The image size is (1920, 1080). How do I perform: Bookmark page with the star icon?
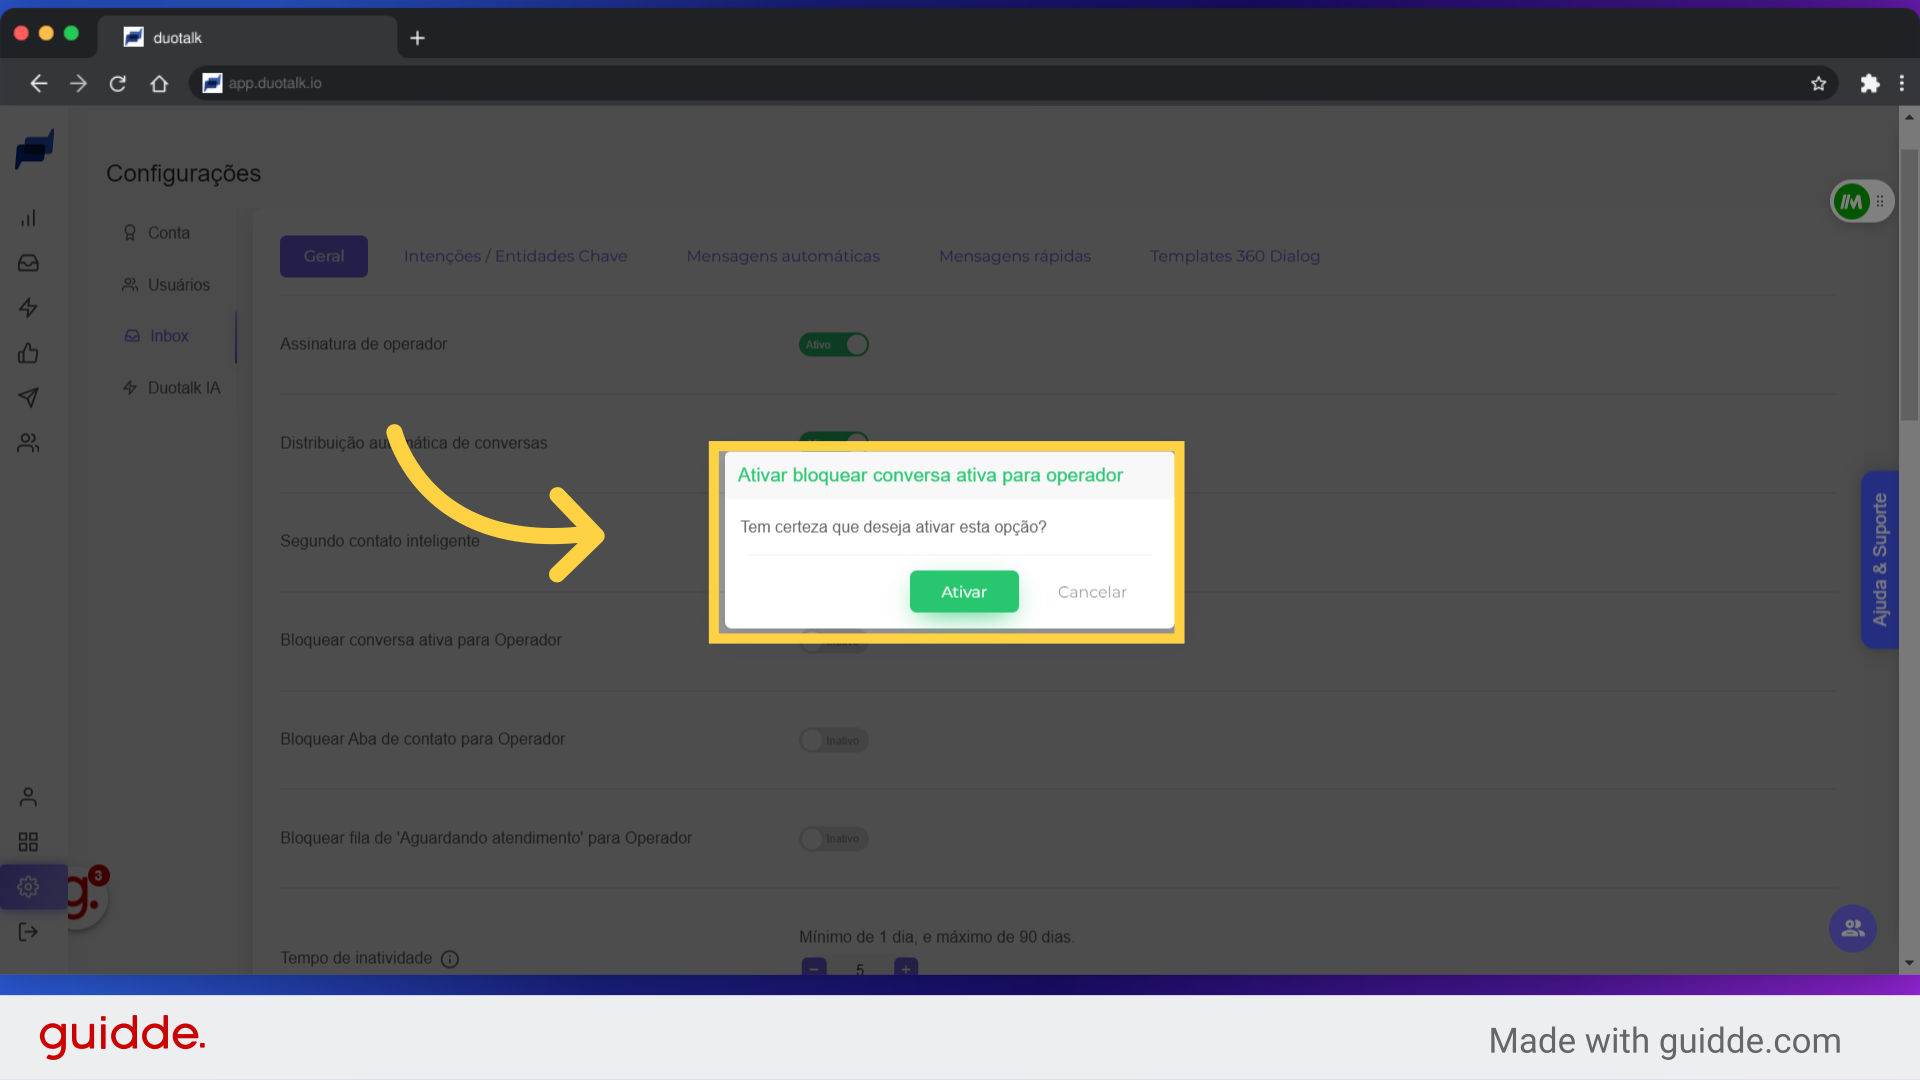click(1819, 84)
